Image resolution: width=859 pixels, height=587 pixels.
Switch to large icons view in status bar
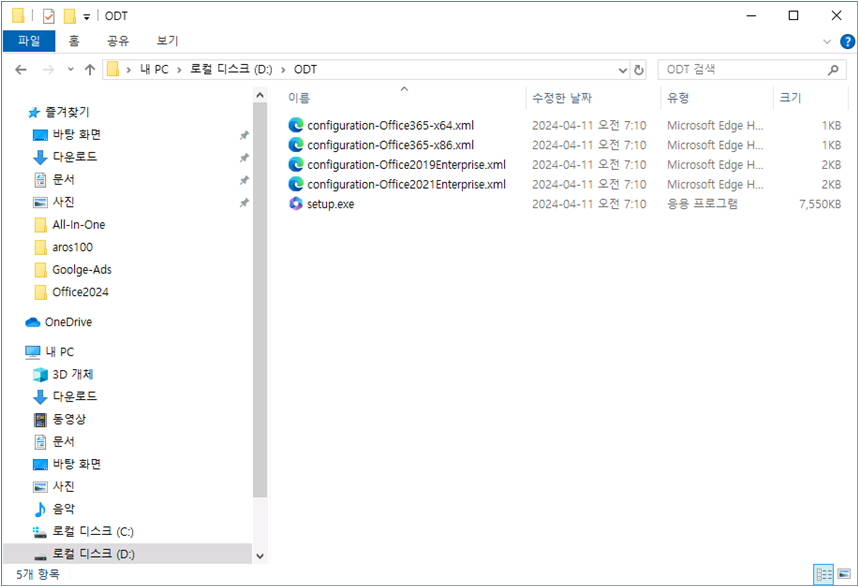pyautogui.click(x=844, y=574)
